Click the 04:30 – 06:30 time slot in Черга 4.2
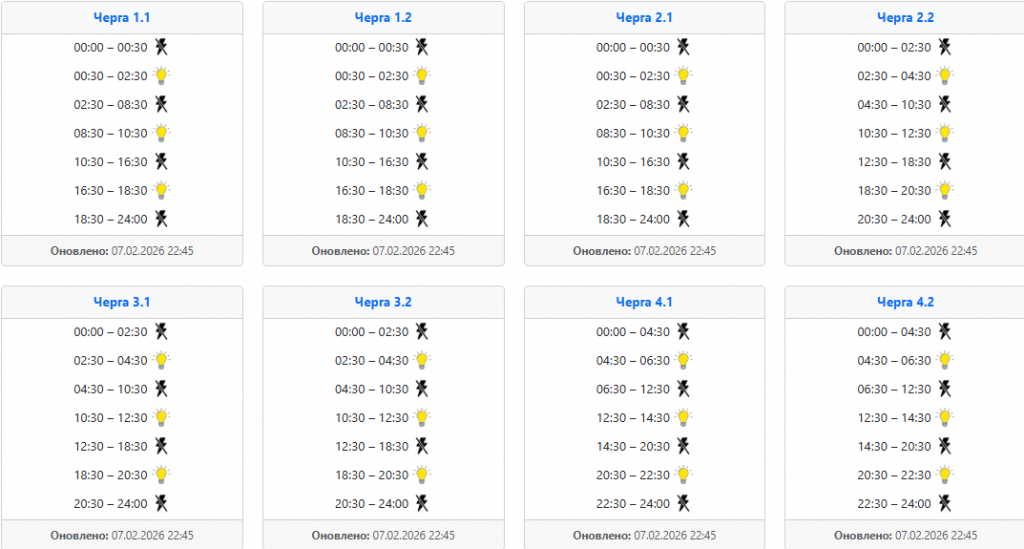The width and height of the screenshot is (1024, 549). [x=894, y=361]
